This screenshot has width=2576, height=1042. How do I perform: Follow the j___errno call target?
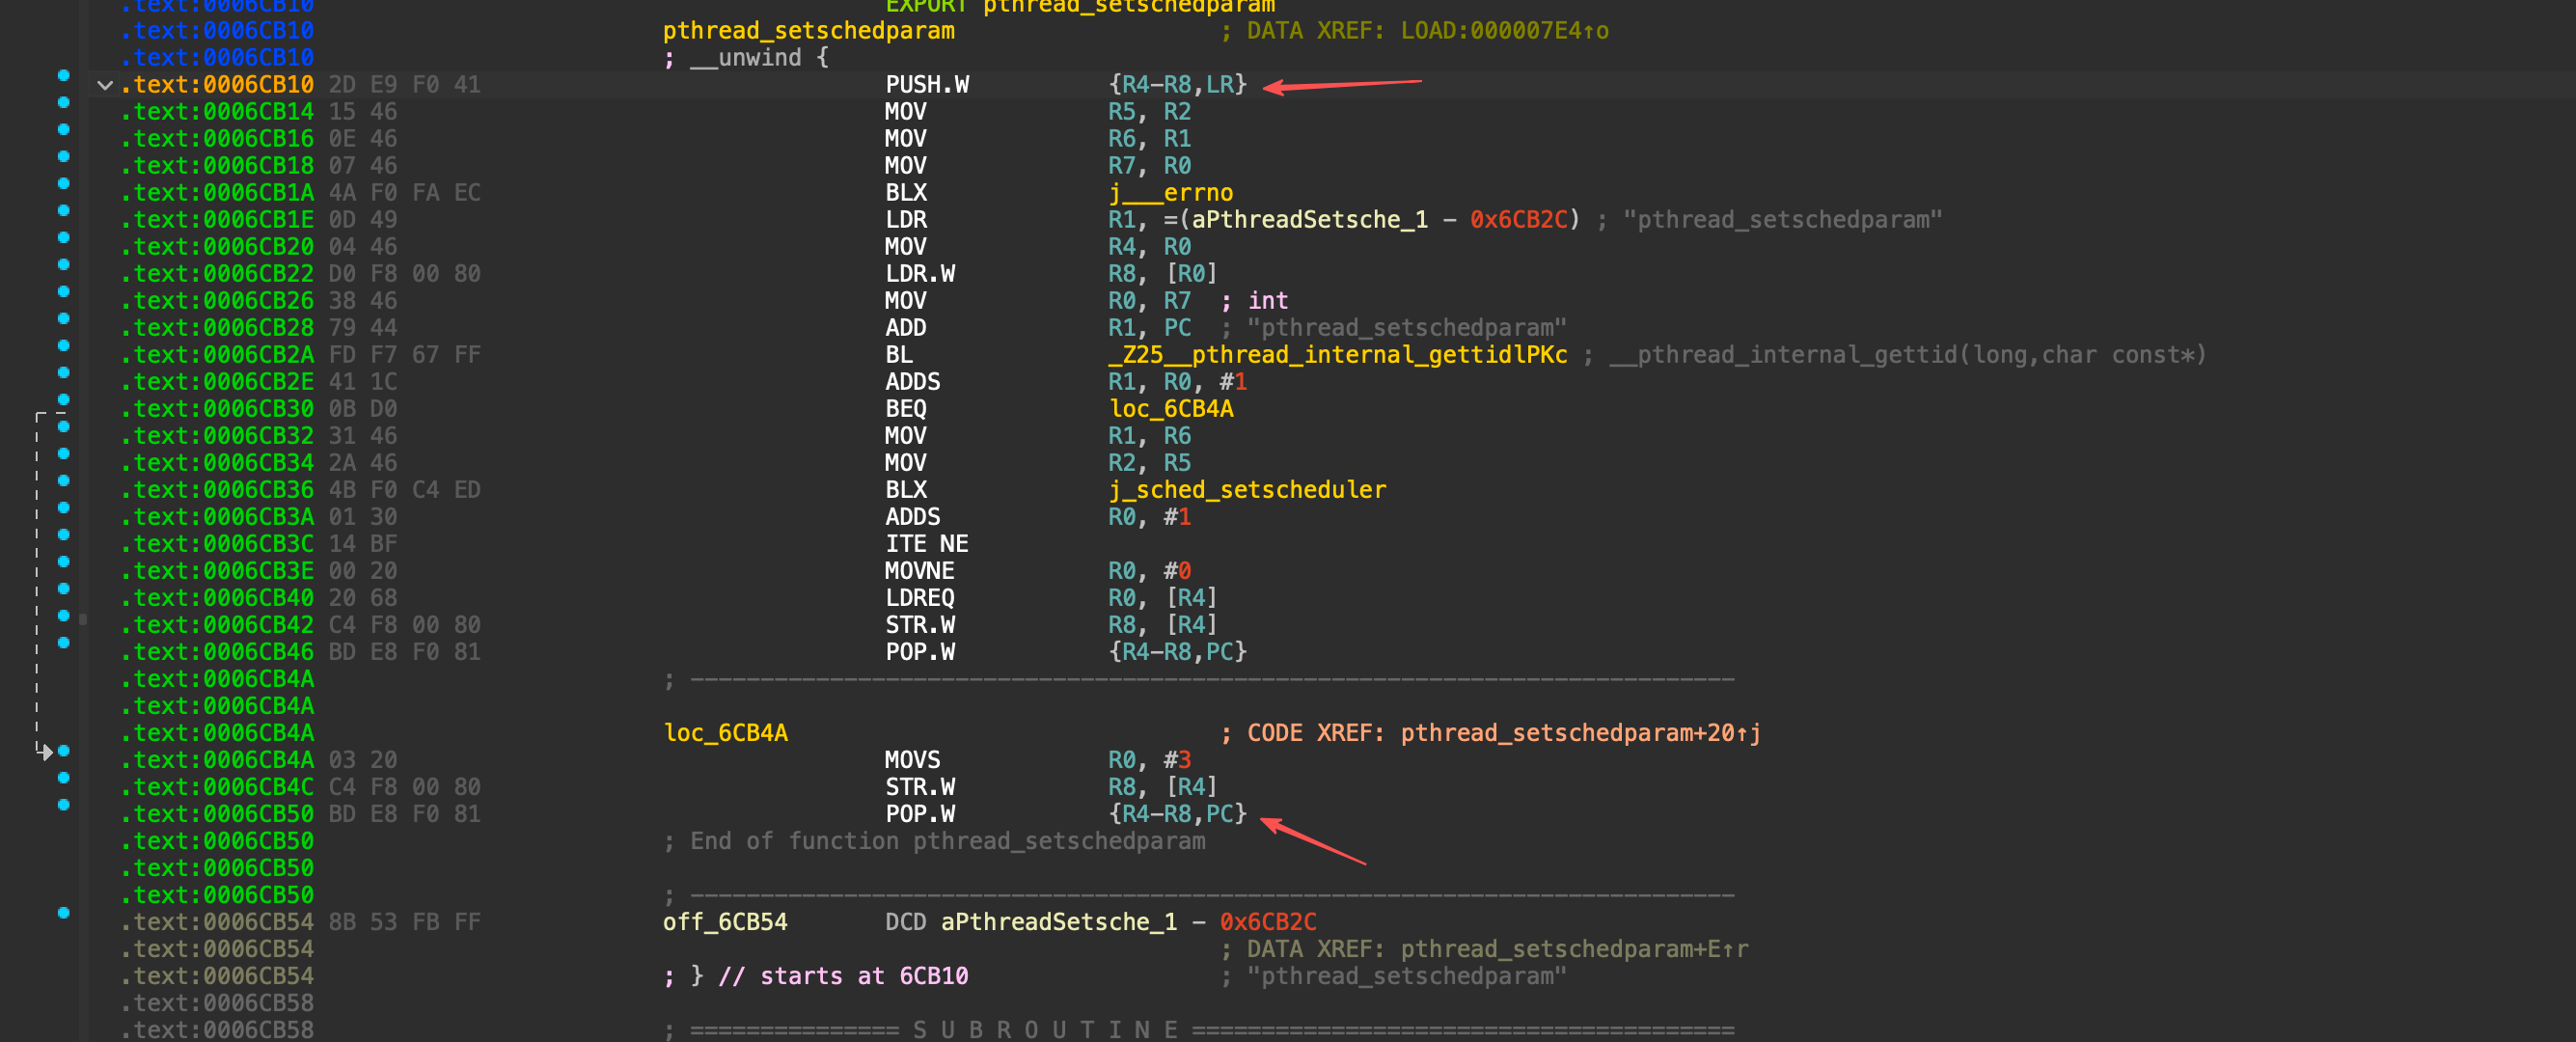coord(1170,193)
